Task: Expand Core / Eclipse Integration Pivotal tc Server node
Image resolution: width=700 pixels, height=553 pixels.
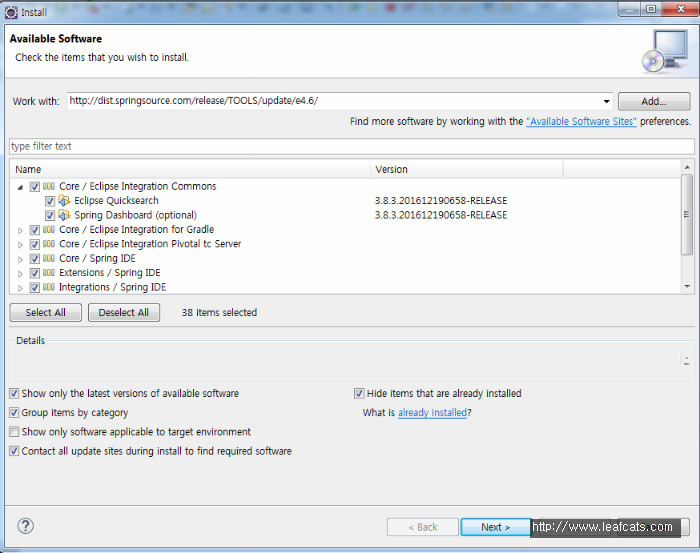Action: (x=20, y=245)
